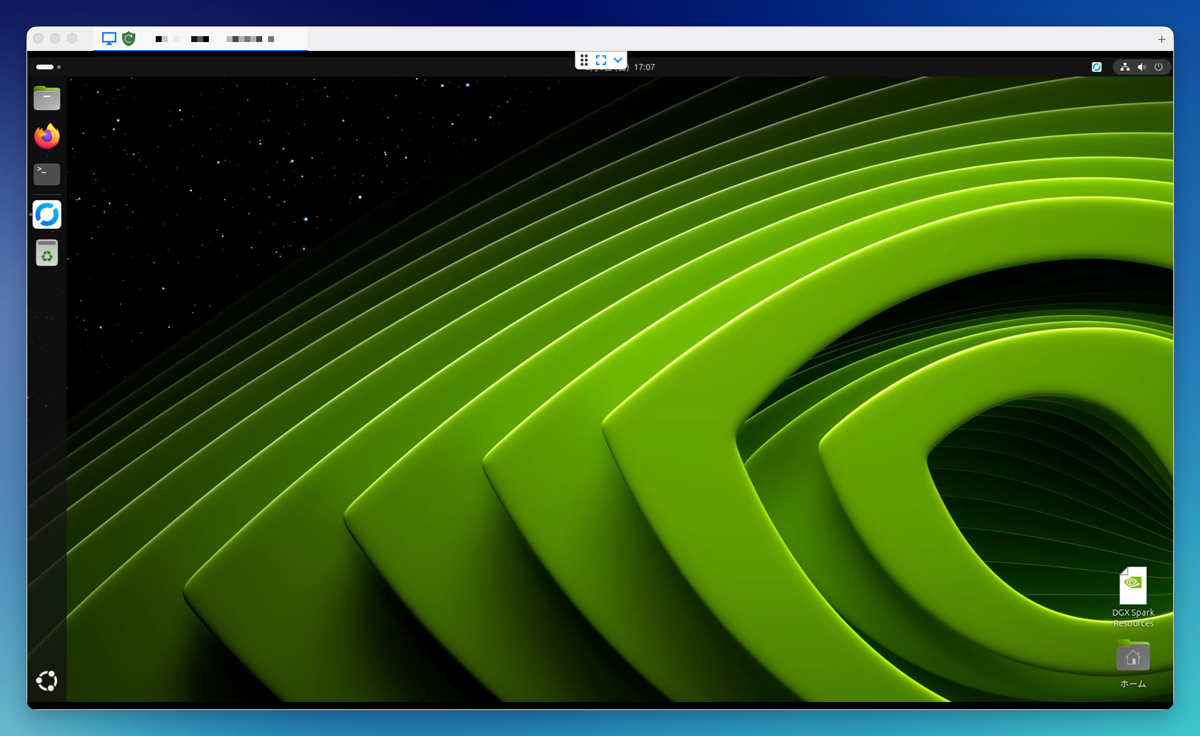
Task: Click the blue tray indicator icon in top bar
Action: [1096, 67]
